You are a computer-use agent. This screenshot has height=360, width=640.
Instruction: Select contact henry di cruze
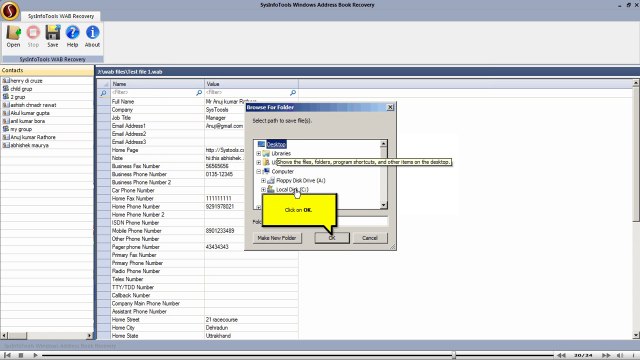(x=26, y=81)
